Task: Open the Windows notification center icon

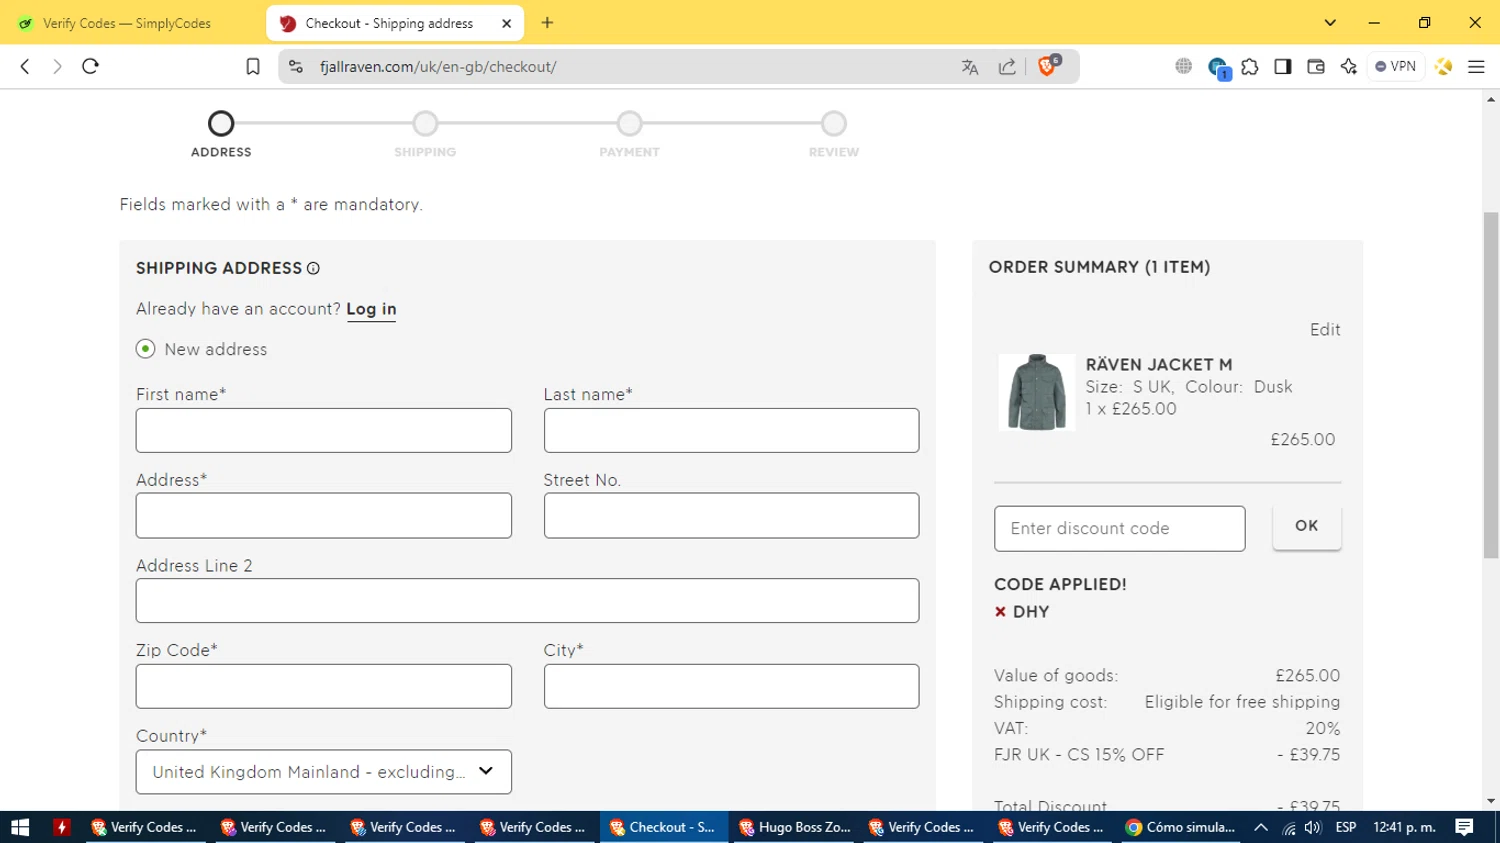Action: (1465, 827)
